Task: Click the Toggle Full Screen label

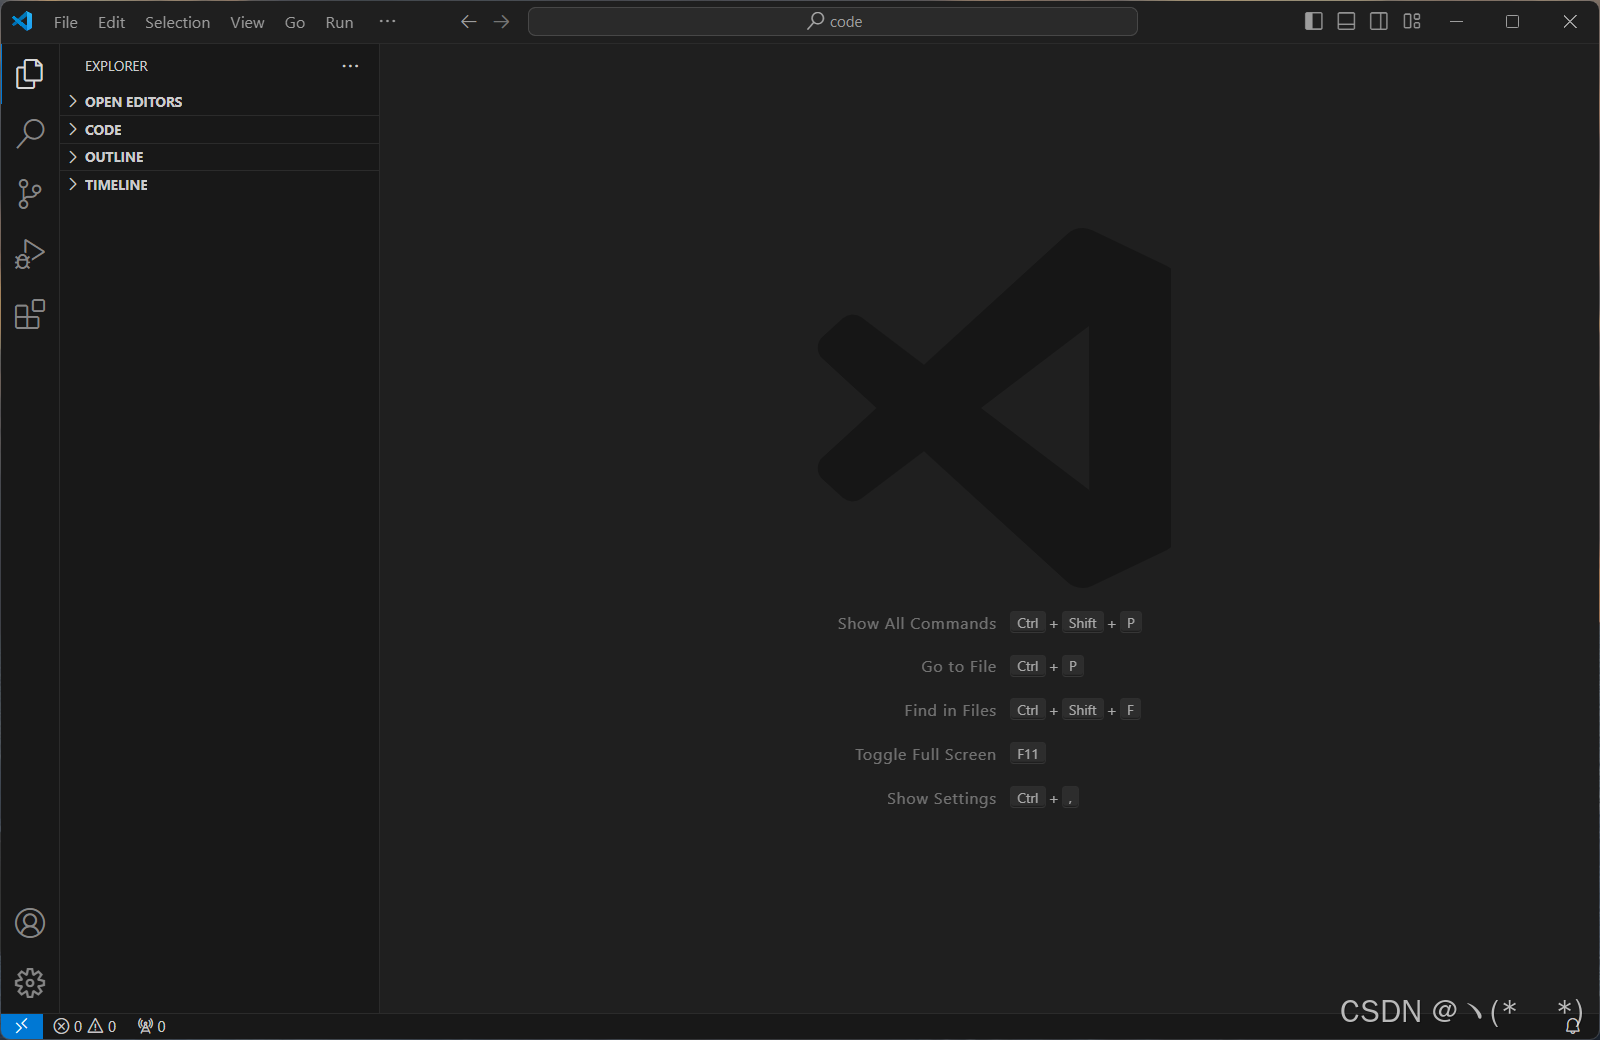Action: pos(925,754)
